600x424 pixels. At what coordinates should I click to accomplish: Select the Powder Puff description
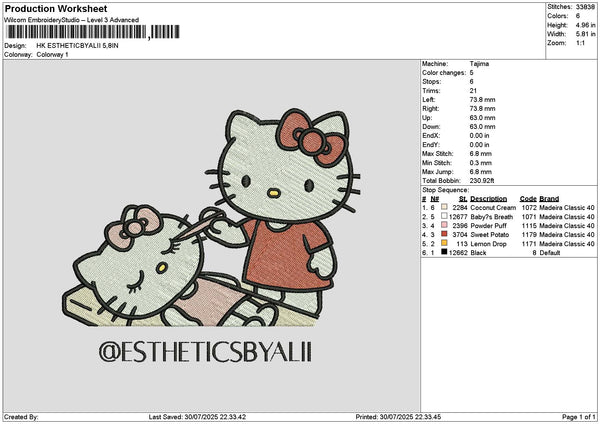click(x=488, y=225)
